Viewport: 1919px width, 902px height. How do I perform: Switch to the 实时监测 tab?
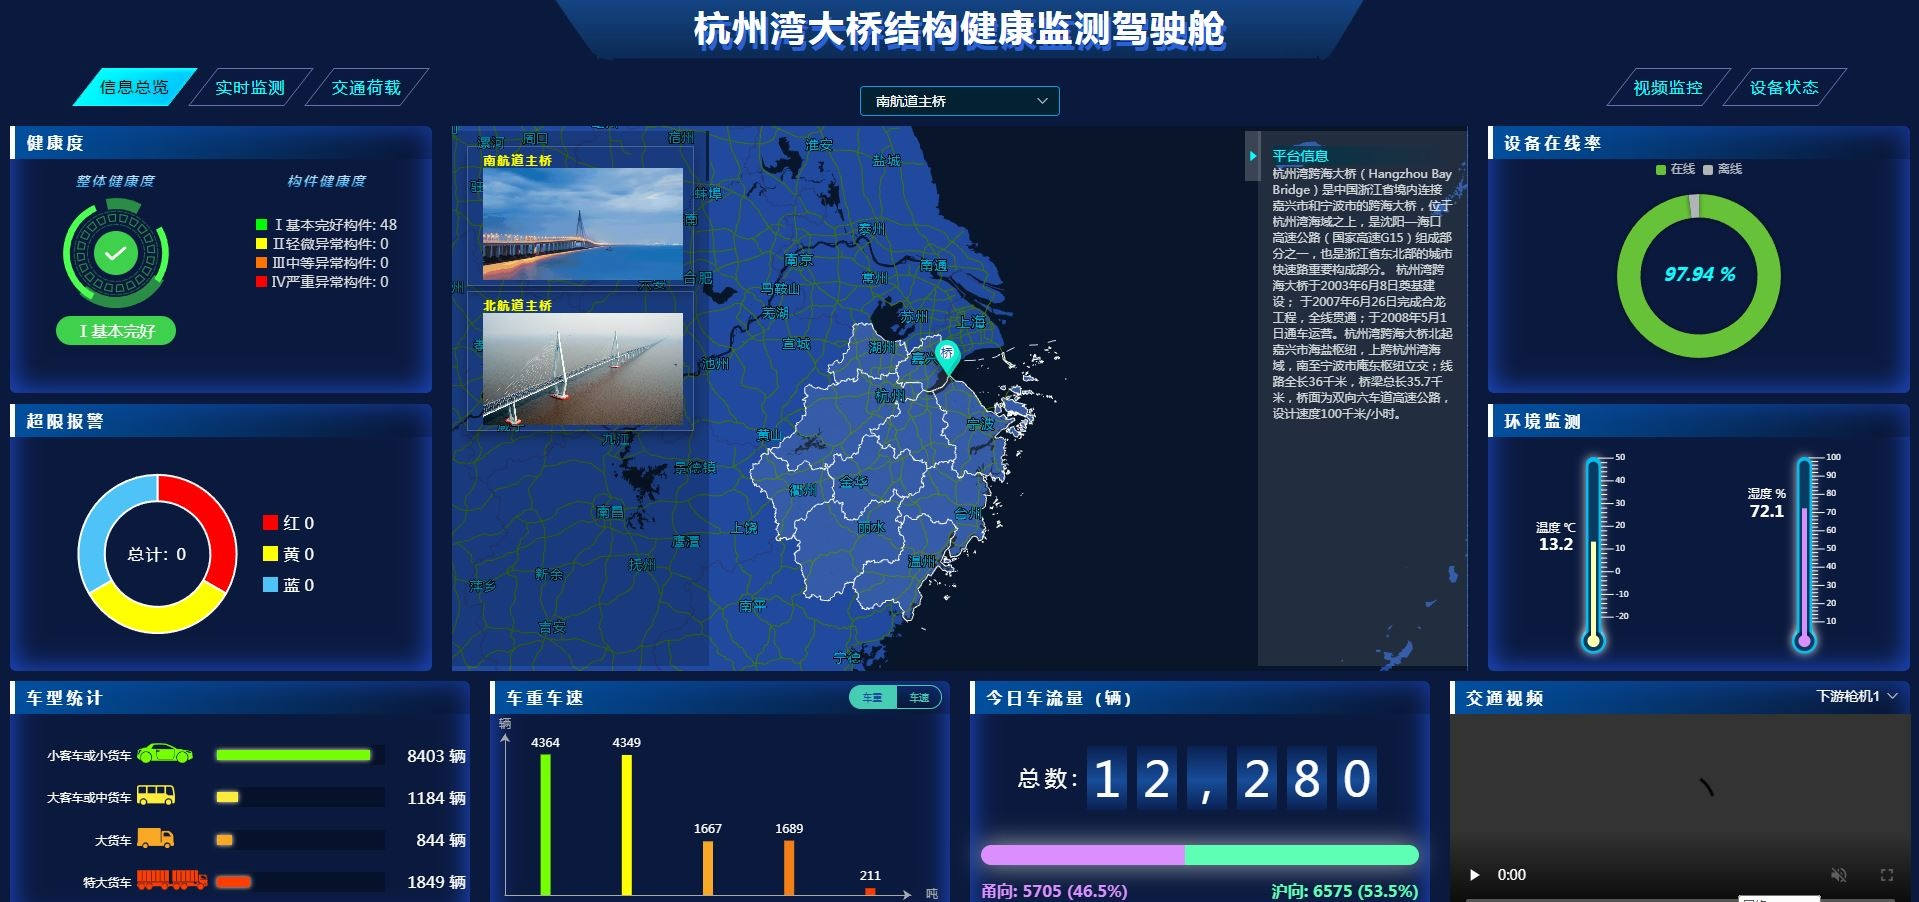[x=250, y=87]
